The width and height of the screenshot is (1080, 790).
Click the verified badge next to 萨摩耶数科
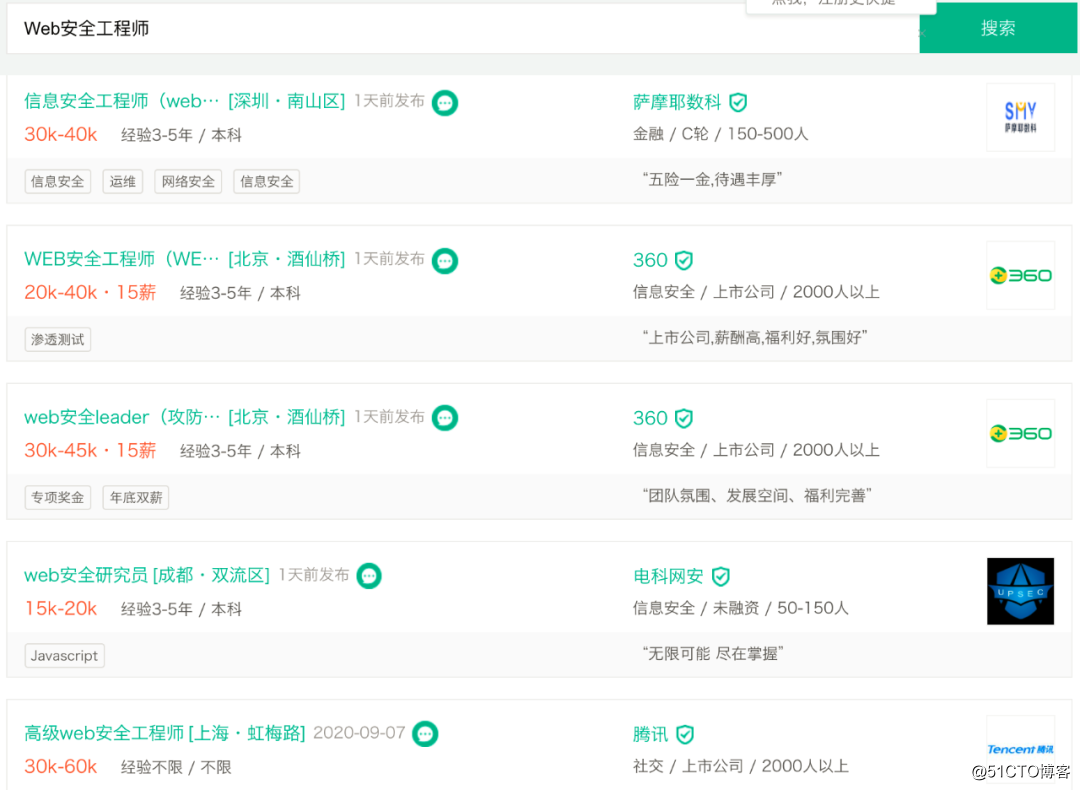pyautogui.click(x=738, y=101)
